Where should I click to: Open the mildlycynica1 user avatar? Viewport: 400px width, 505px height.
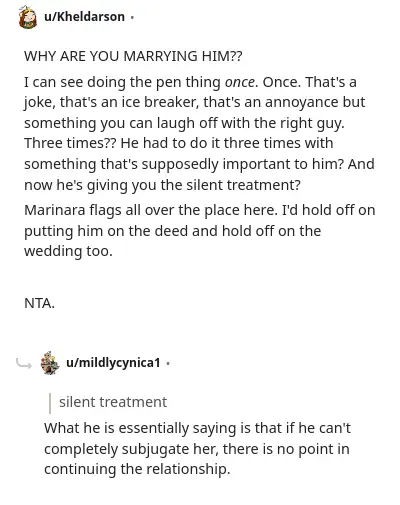coord(50,363)
